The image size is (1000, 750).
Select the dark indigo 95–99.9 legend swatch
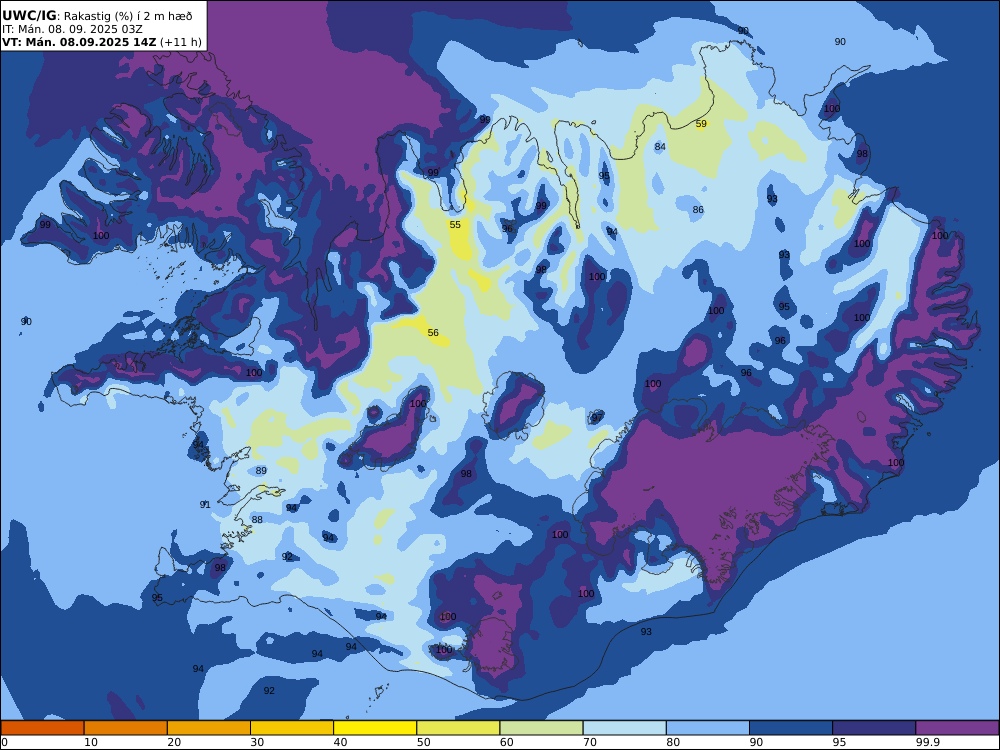click(x=874, y=728)
